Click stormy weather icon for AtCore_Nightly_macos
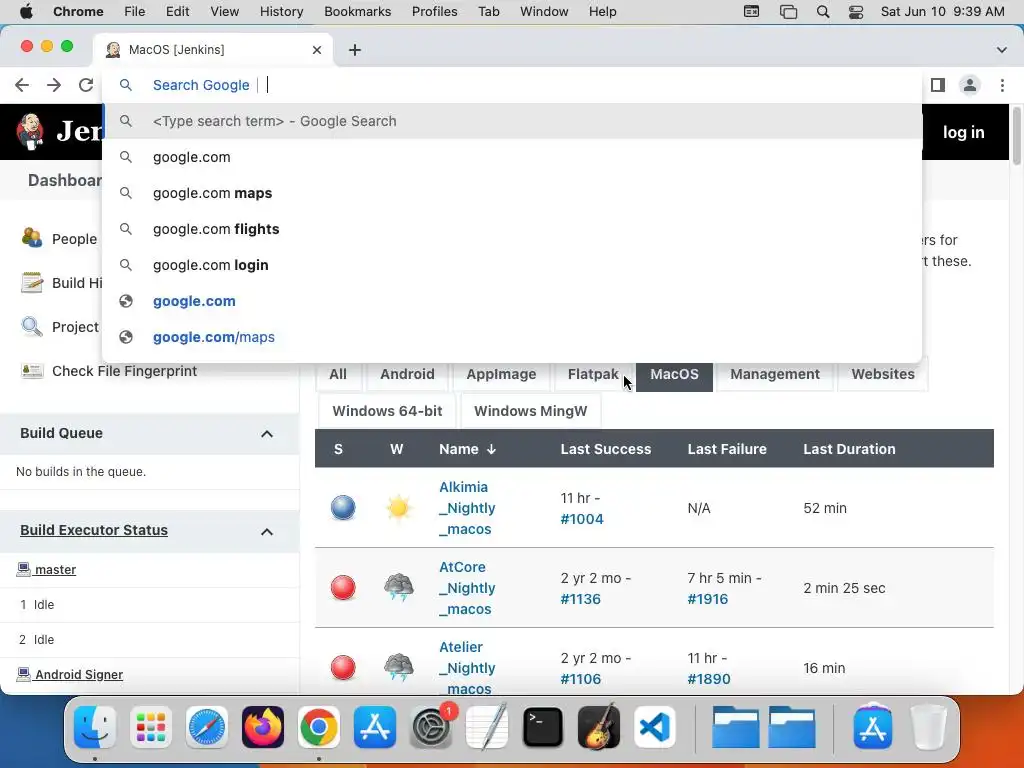Screen dimensions: 1024x768 [x=398, y=587]
